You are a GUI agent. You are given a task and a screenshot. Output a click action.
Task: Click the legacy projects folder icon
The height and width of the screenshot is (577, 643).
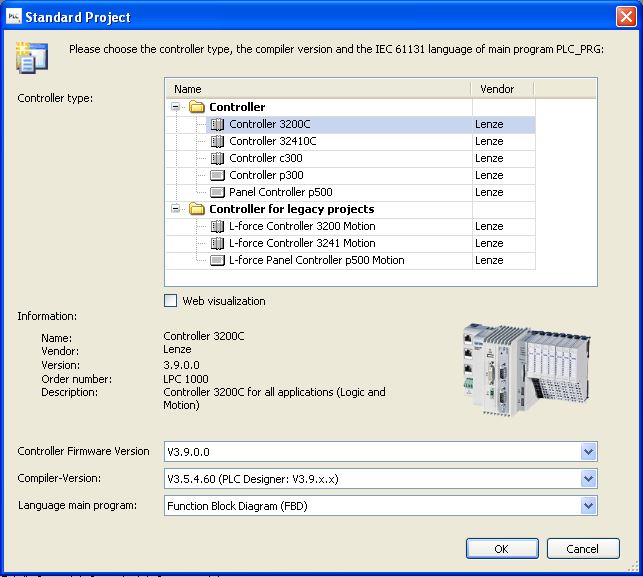pos(197,210)
